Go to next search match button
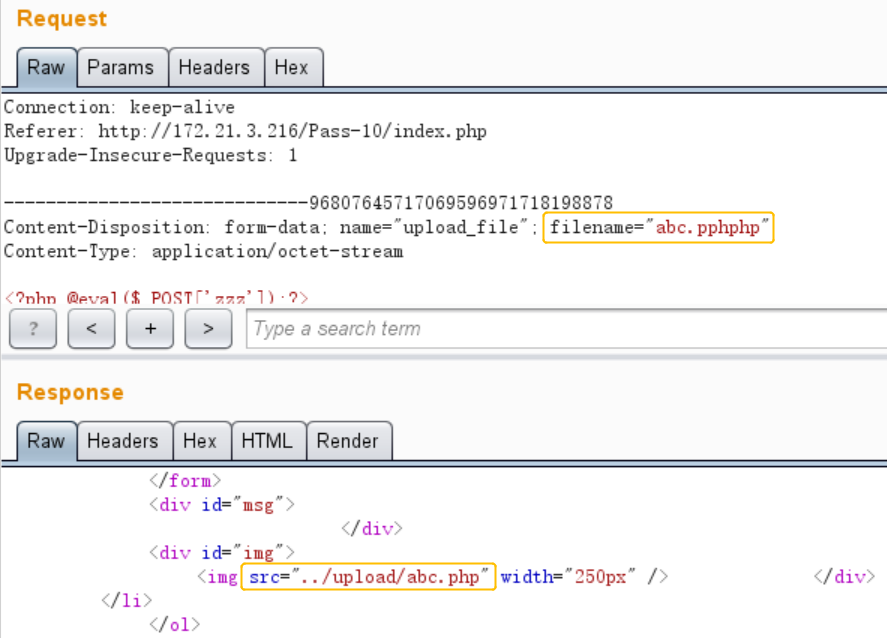 point(209,329)
